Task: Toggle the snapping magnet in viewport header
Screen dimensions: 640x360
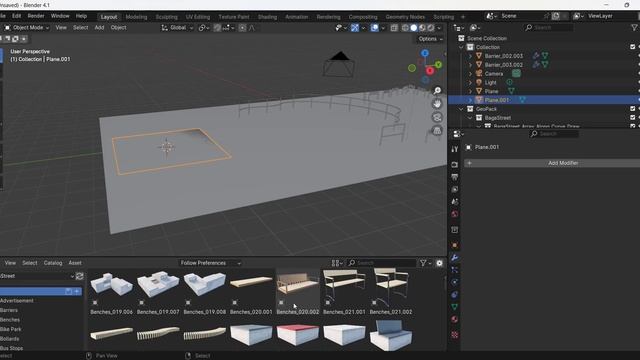Action: click(x=217, y=28)
